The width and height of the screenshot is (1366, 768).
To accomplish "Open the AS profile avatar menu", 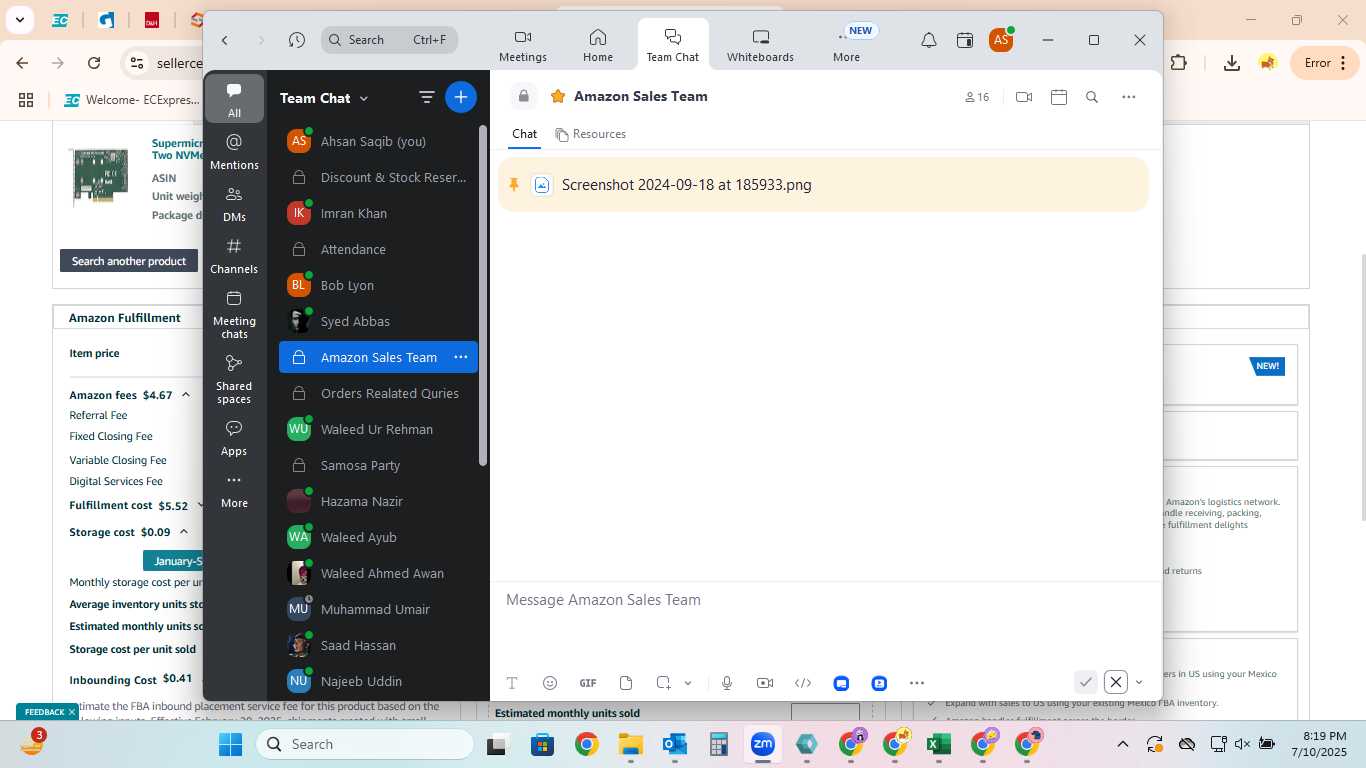I will point(1001,40).
